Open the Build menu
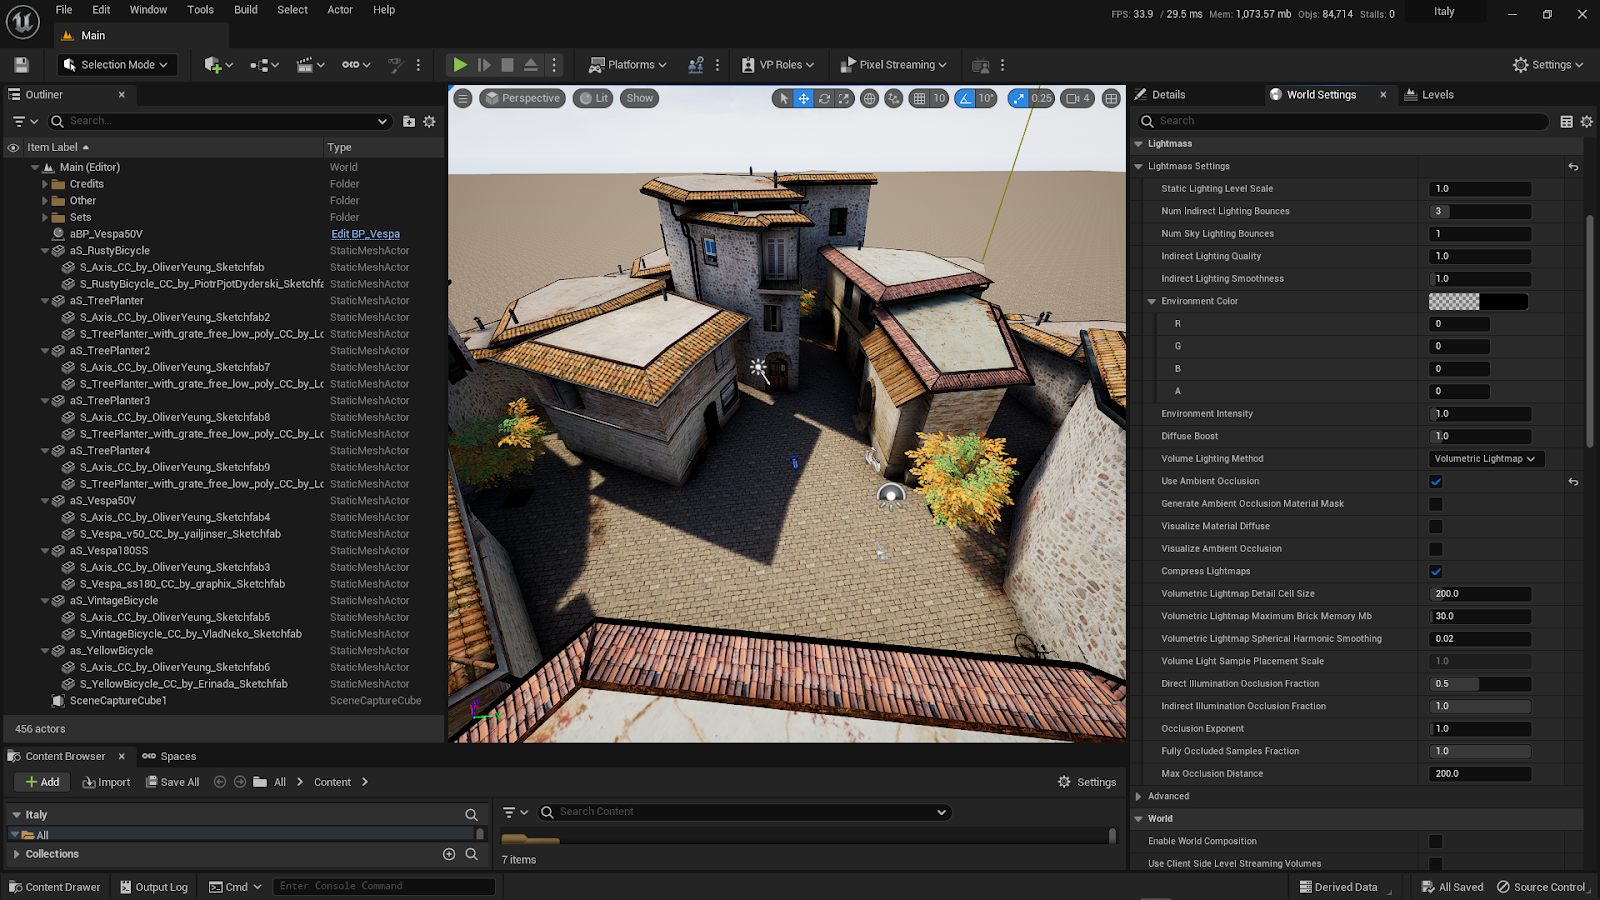 245,10
